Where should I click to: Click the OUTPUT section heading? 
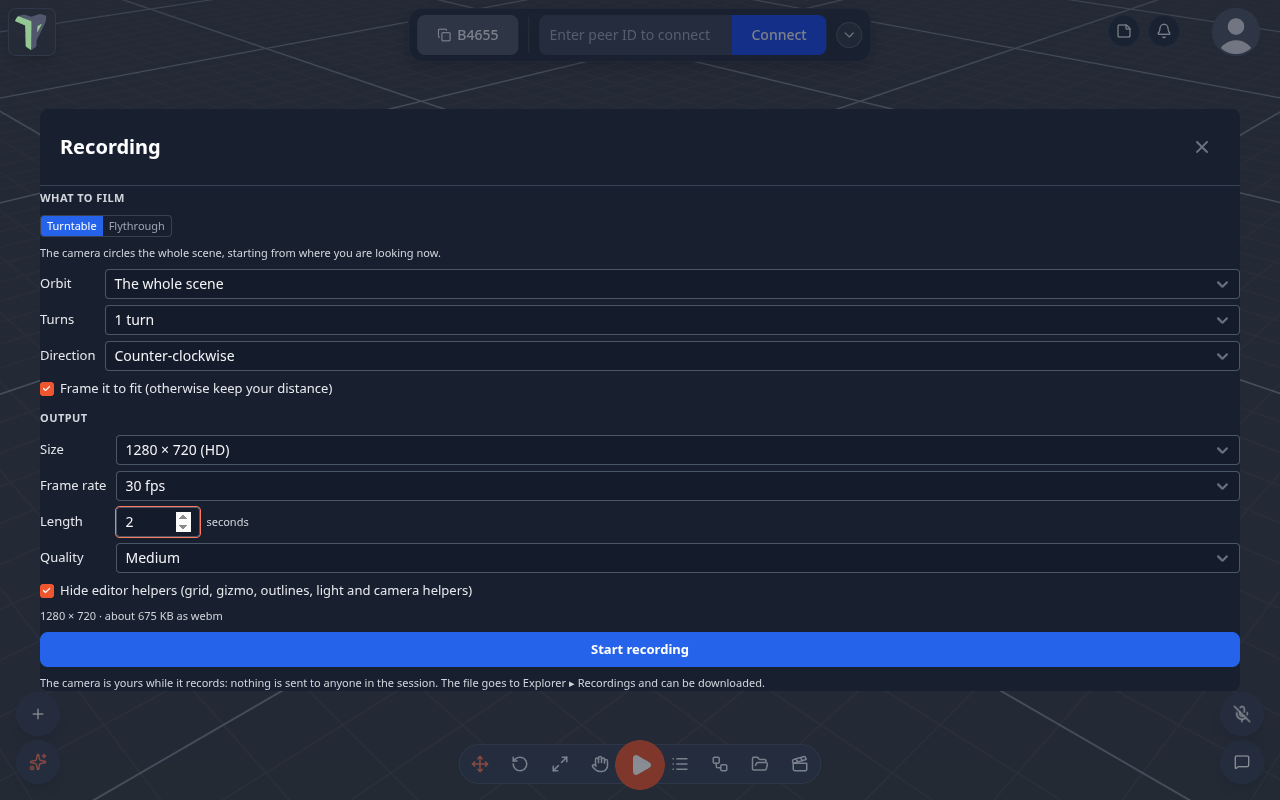click(x=64, y=418)
